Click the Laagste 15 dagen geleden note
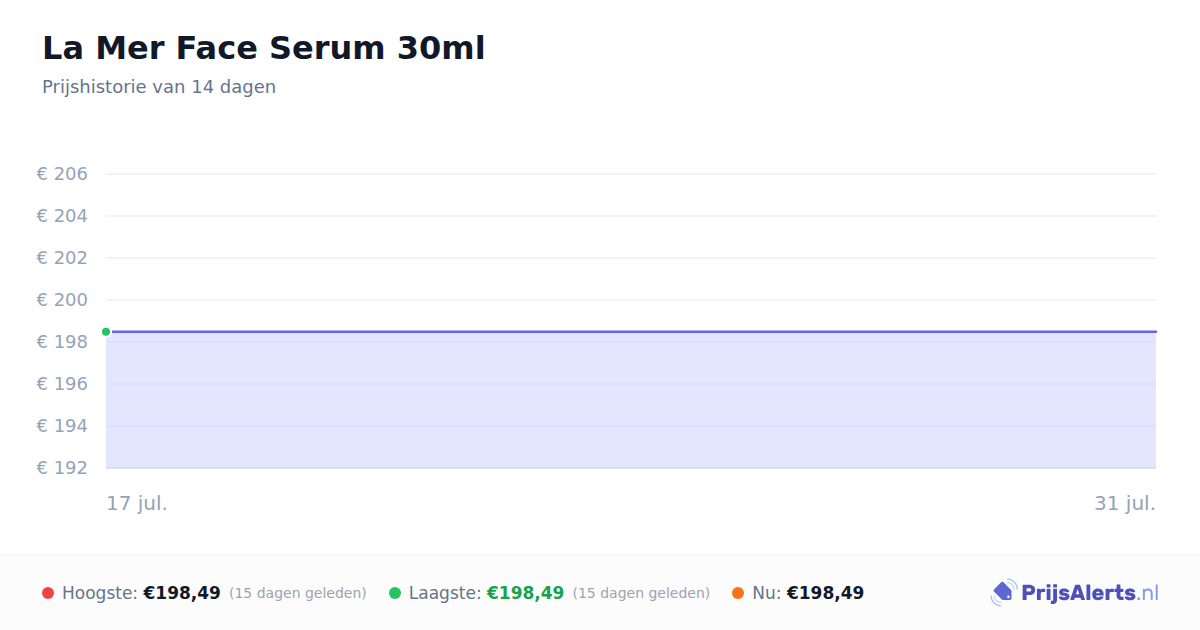Image resolution: width=1200 pixels, height=630 pixels. click(641, 593)
